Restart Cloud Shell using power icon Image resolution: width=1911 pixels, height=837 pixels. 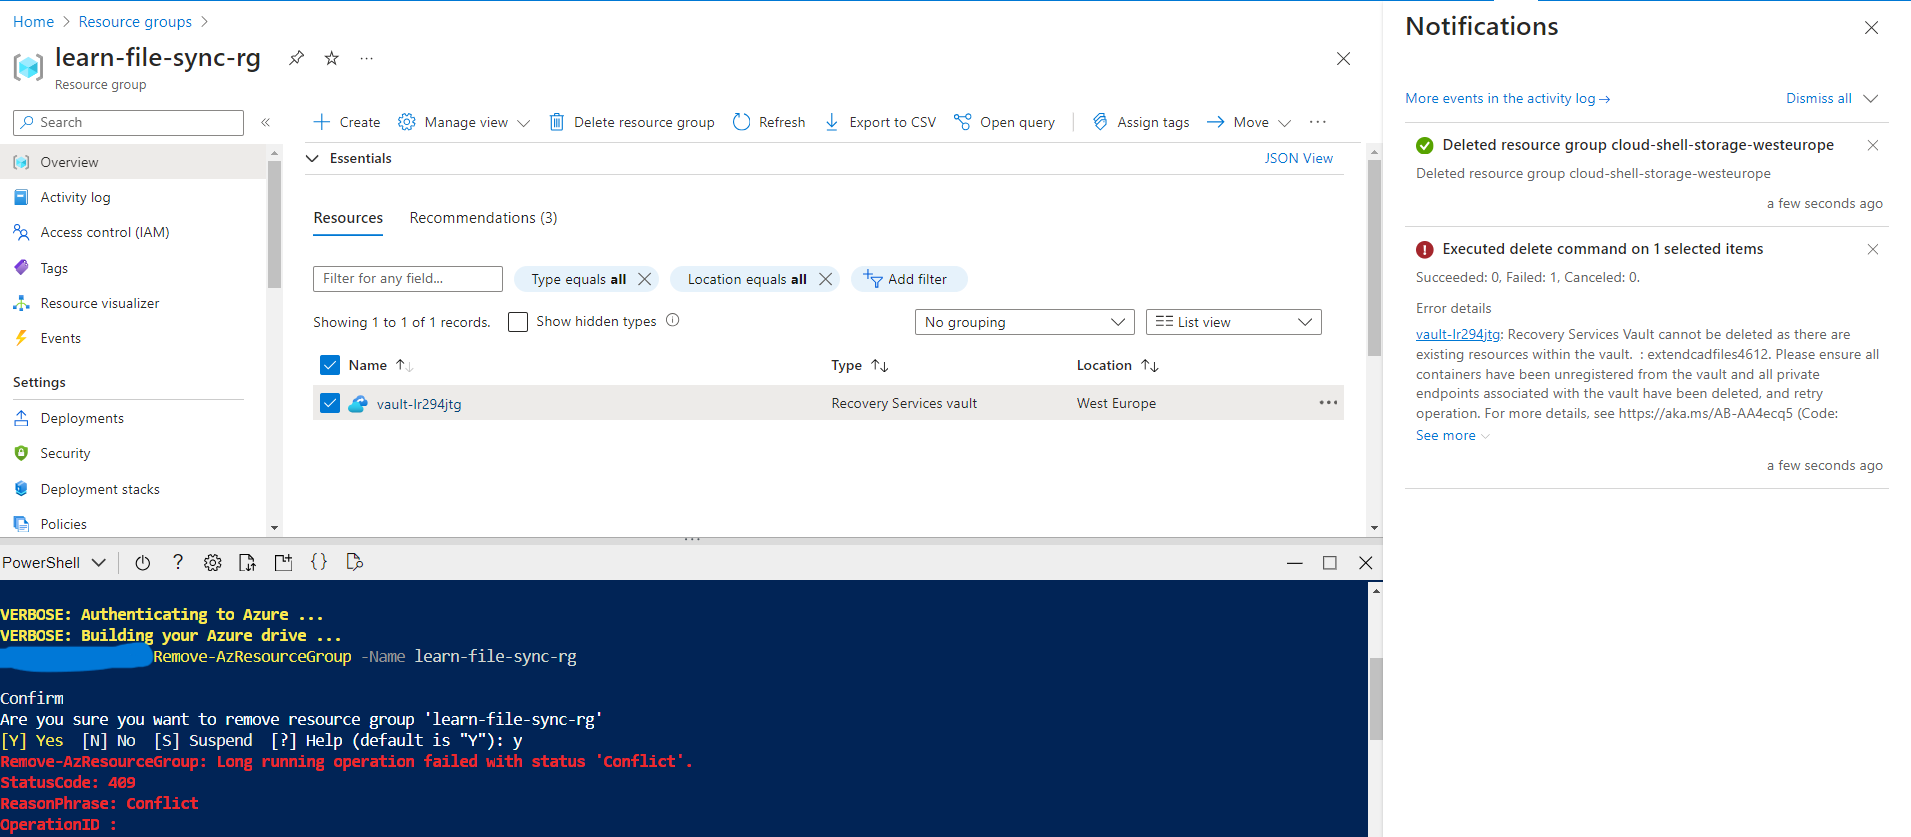(x=143, y=563)
